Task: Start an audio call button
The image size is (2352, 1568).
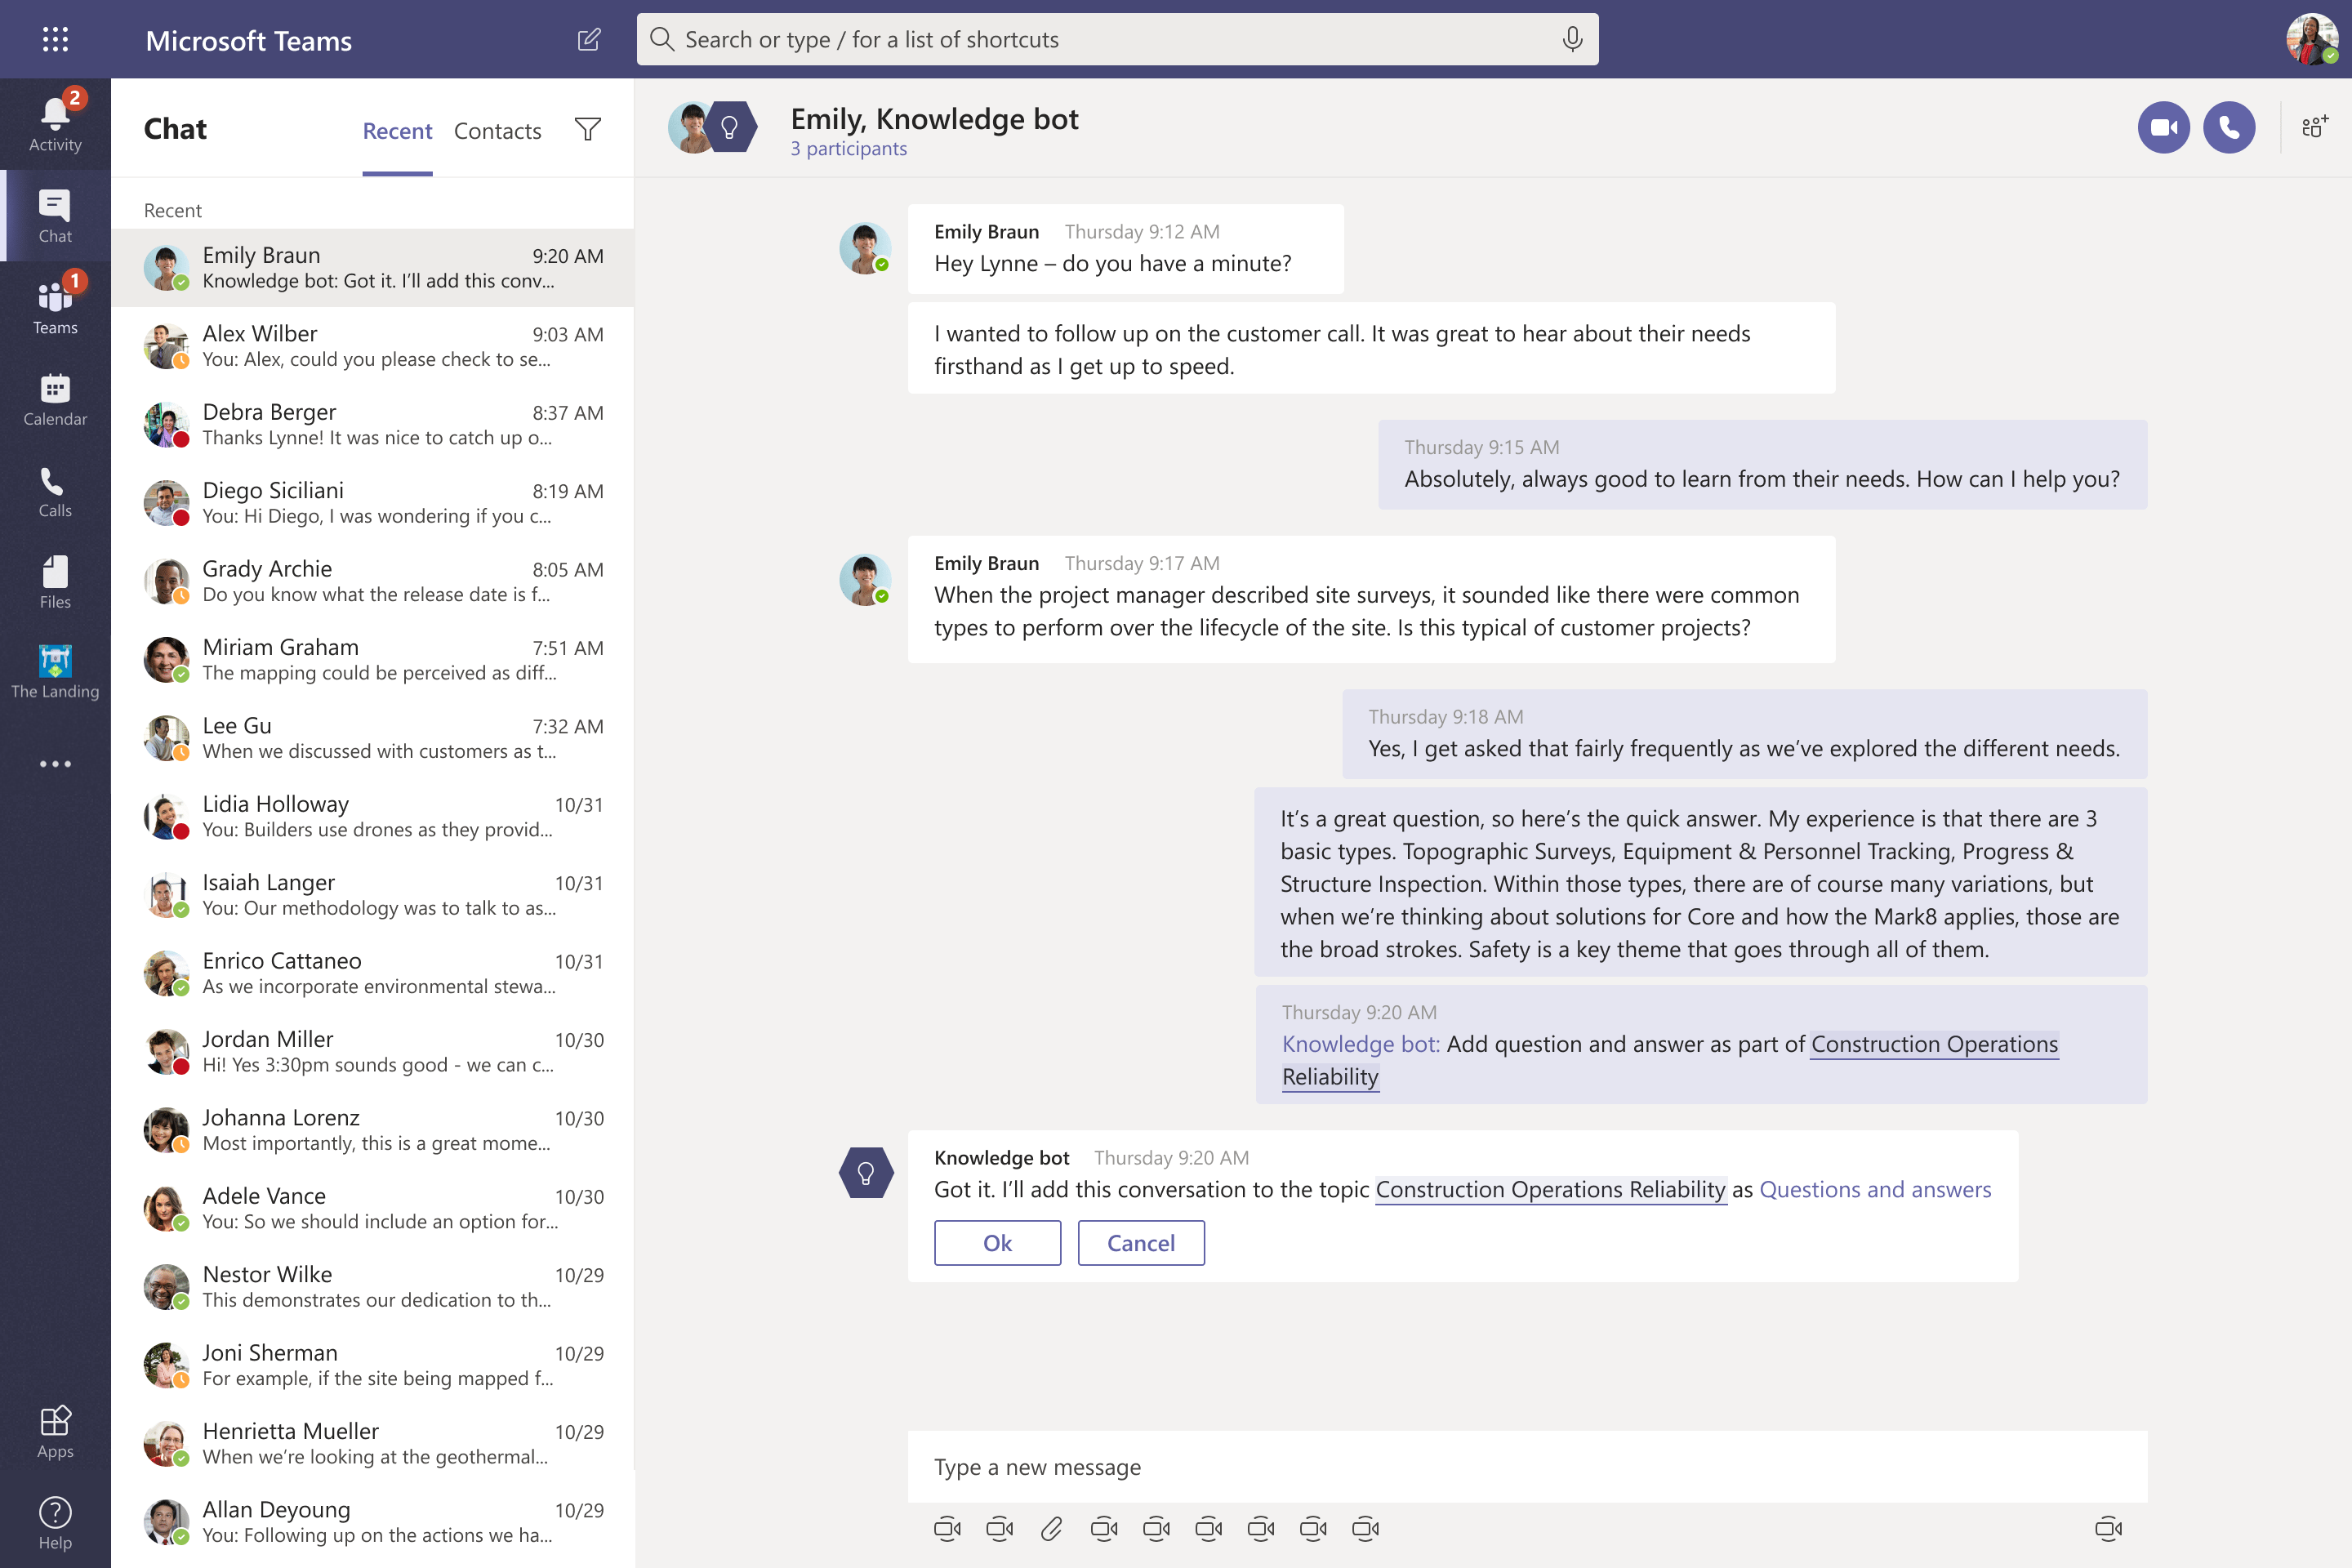Action: pyautogui.click(x=2229, y=127)
